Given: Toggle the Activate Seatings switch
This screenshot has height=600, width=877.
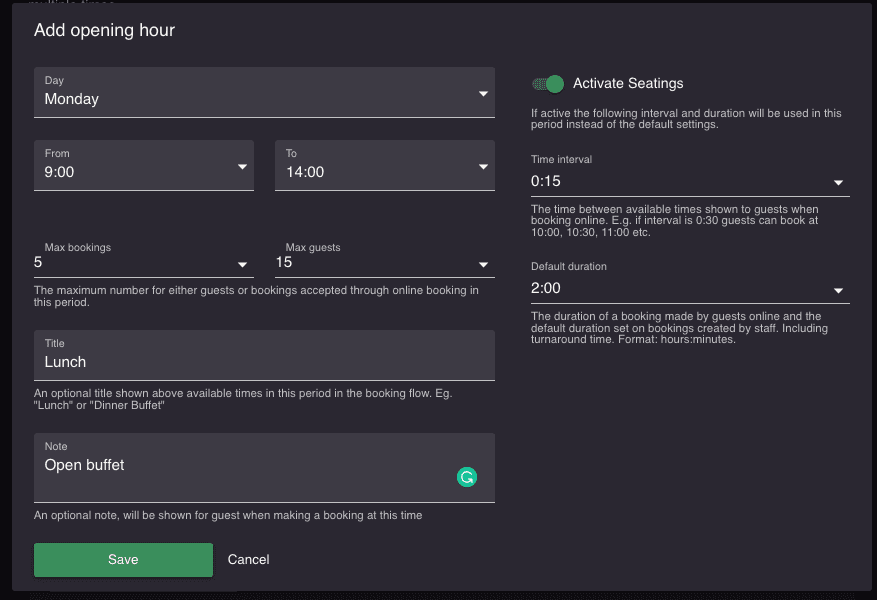Looking at the screenshot, I should pos(548,84).
